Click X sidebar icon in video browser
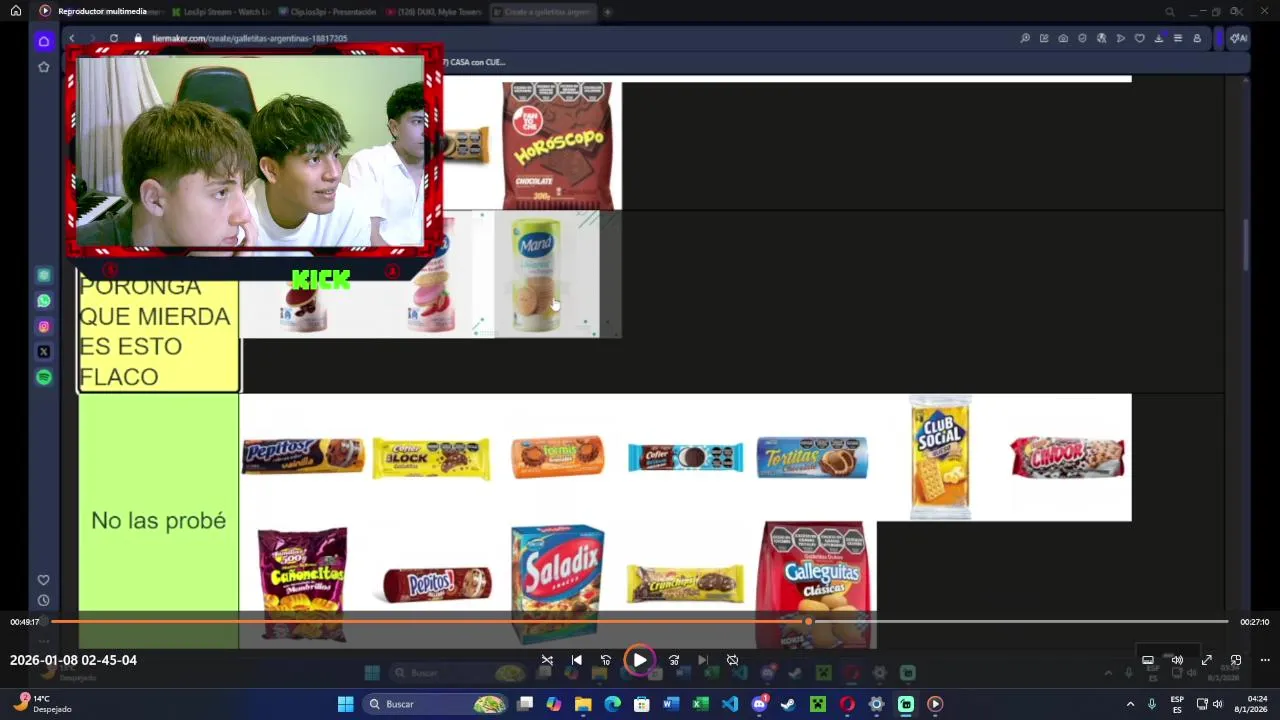This screenshot has width=1280, height=720. coord(44,352)
